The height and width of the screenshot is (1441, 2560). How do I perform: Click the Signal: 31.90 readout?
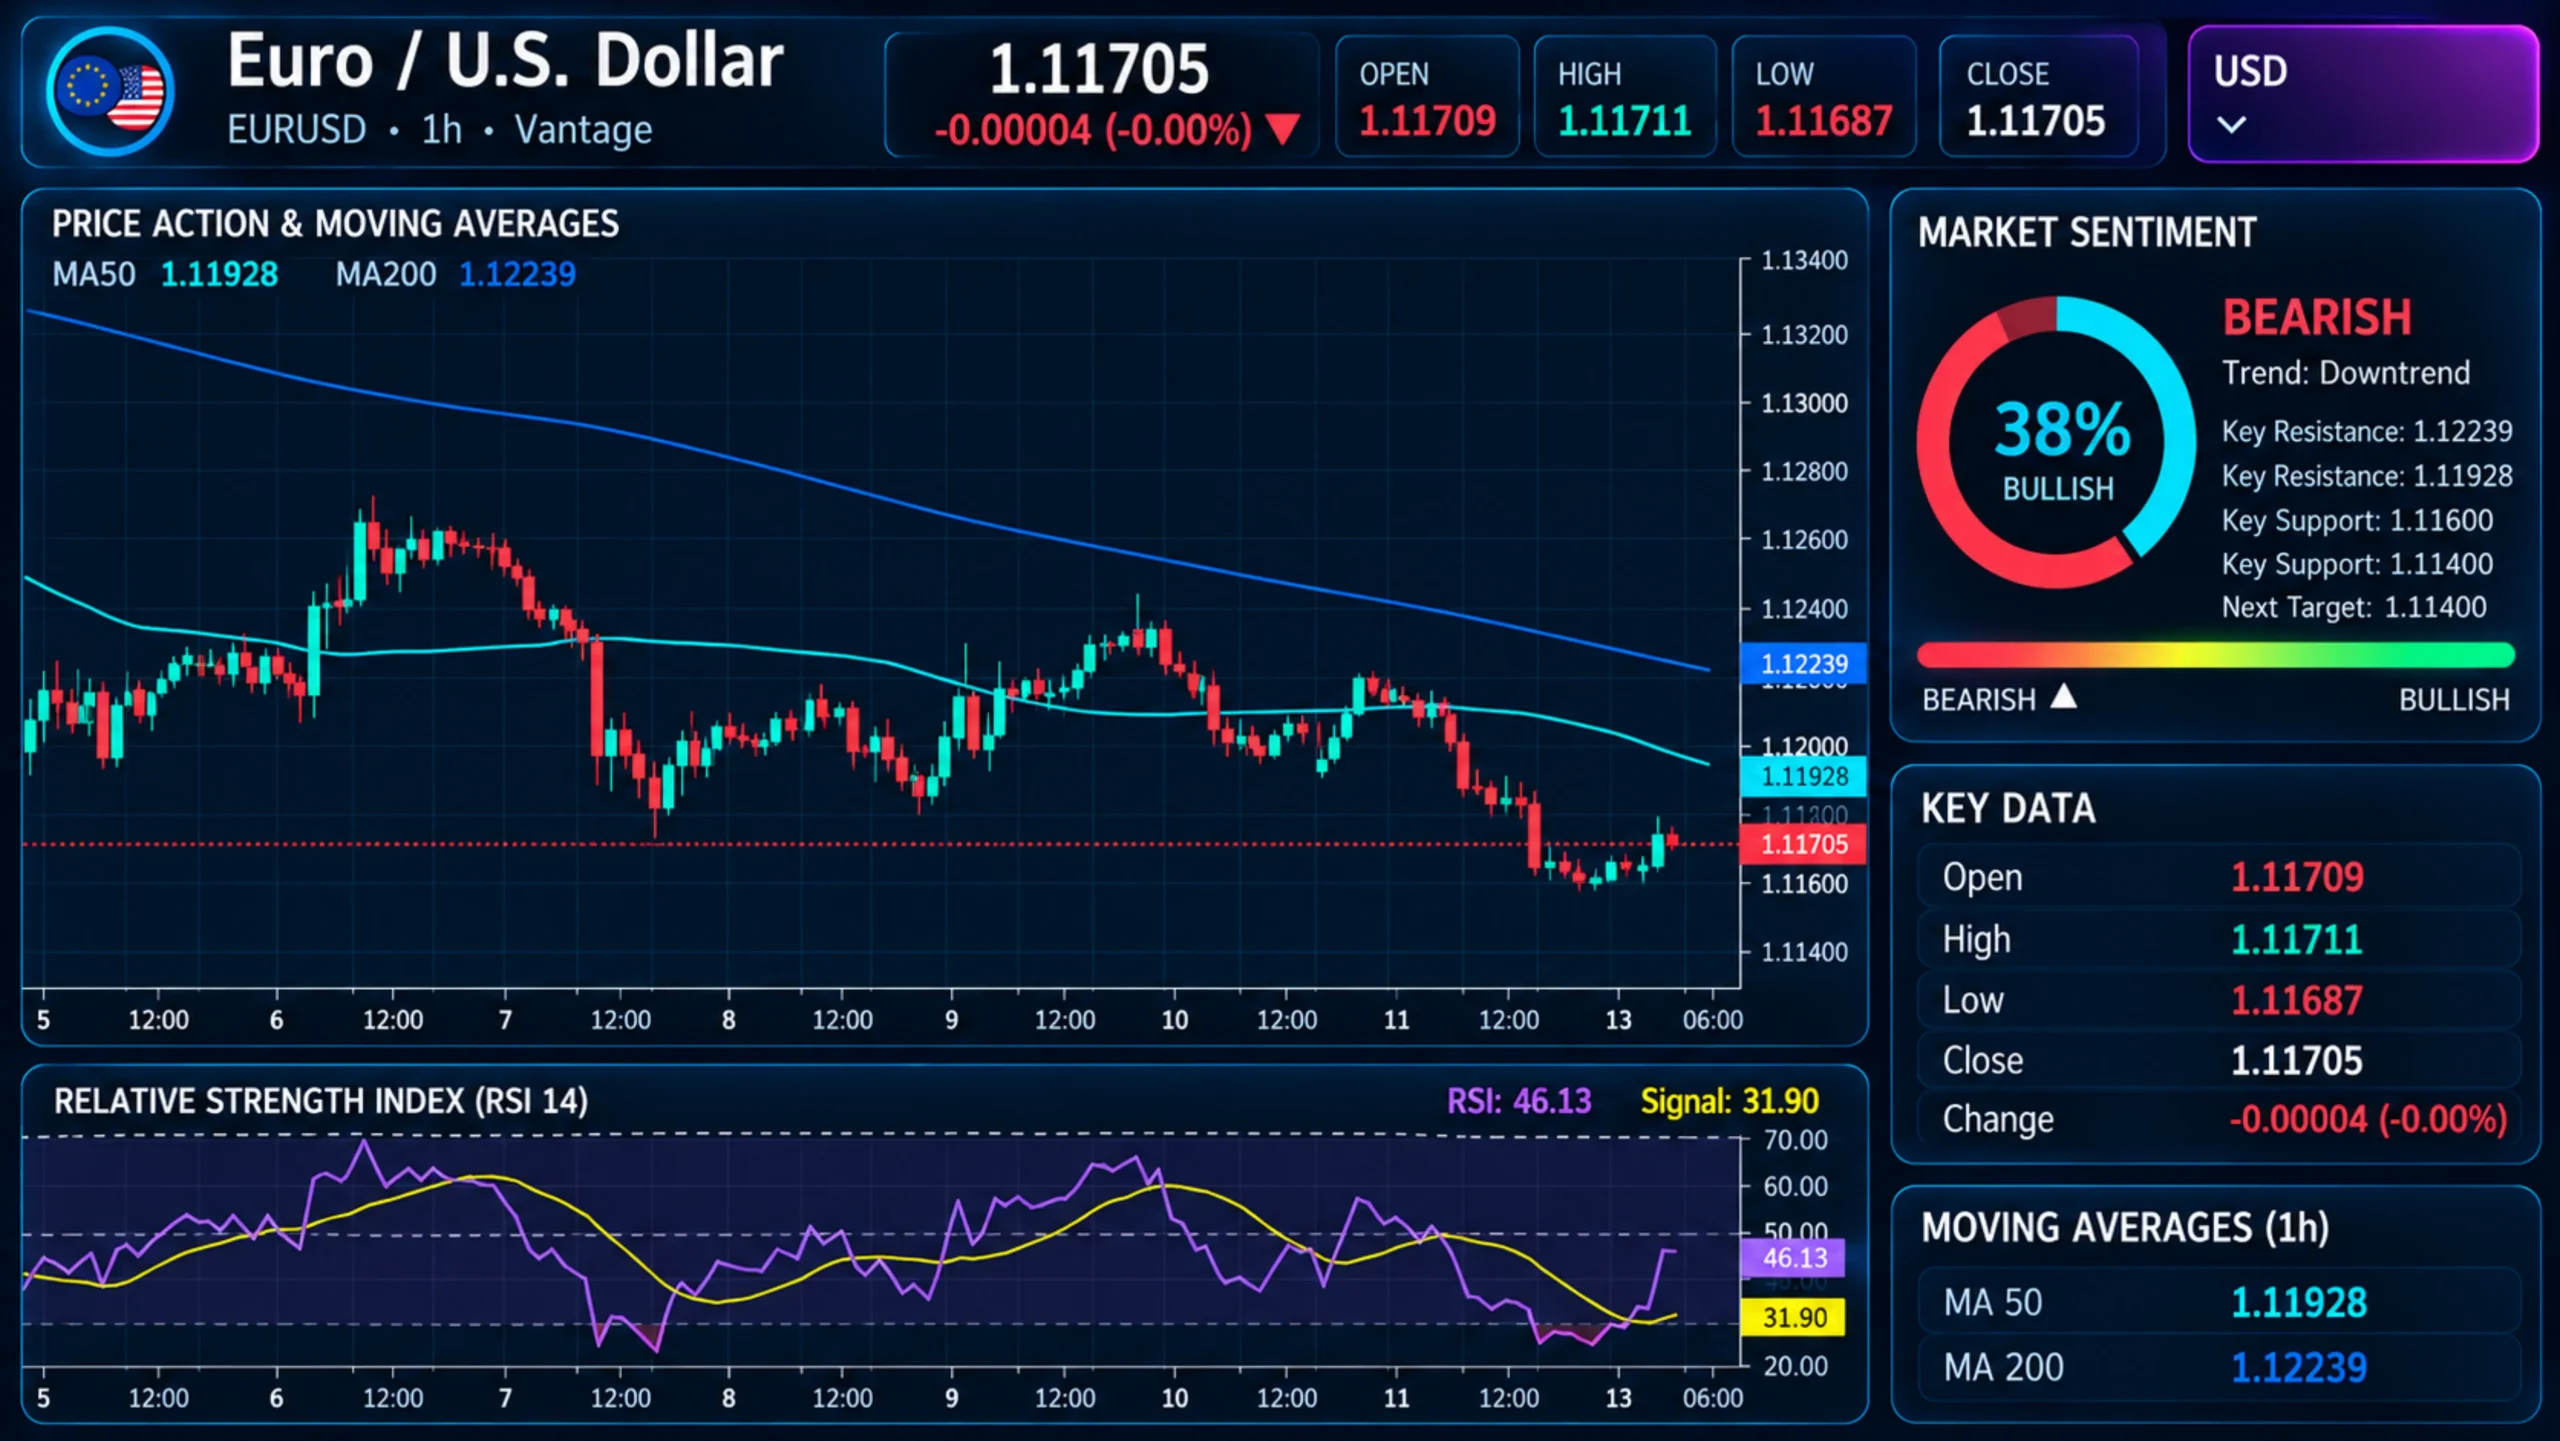tap(1729, 1101)
